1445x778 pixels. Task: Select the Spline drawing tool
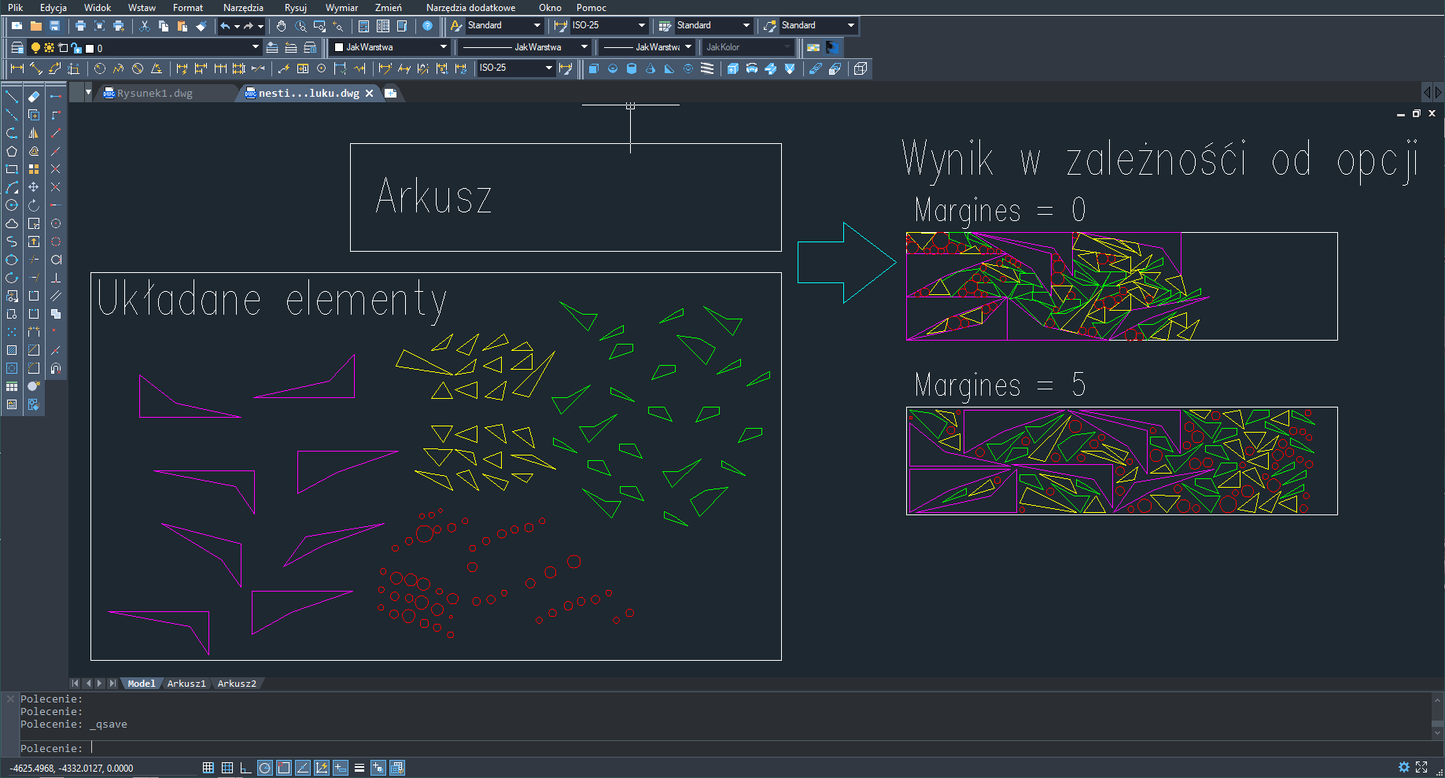(12, 241)
